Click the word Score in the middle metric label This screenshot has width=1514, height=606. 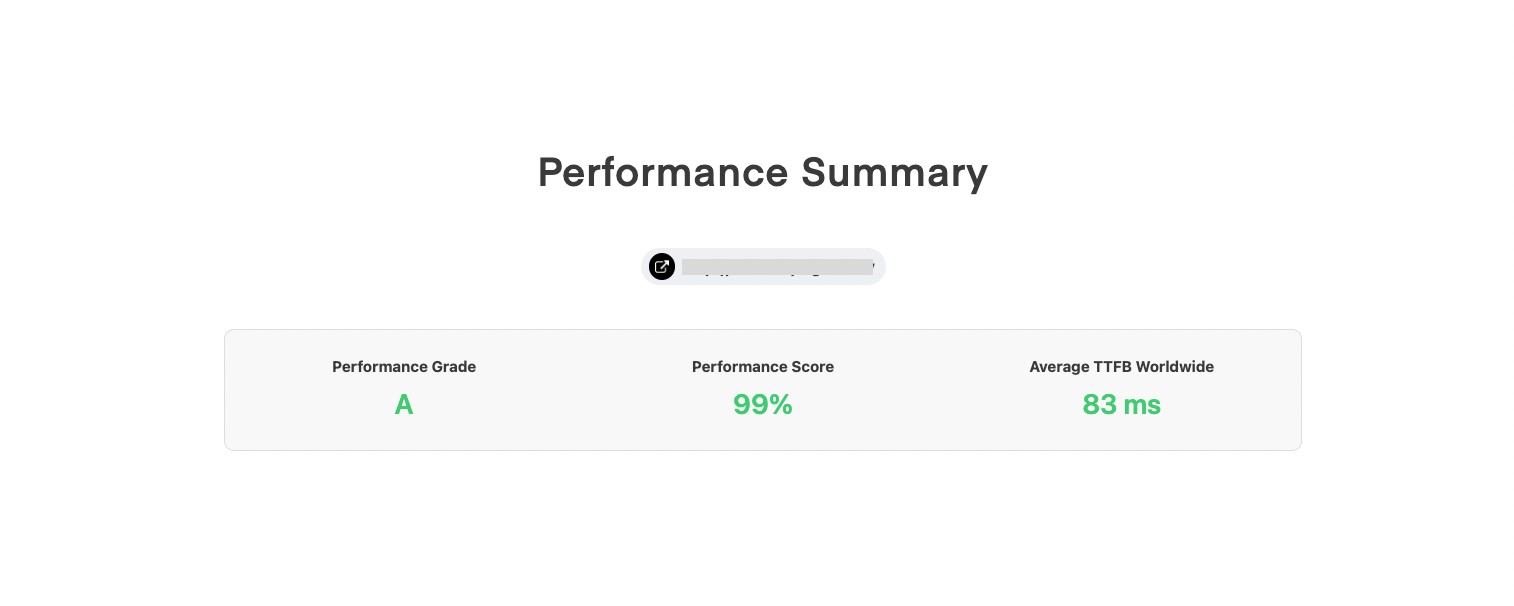click(812, 367)
